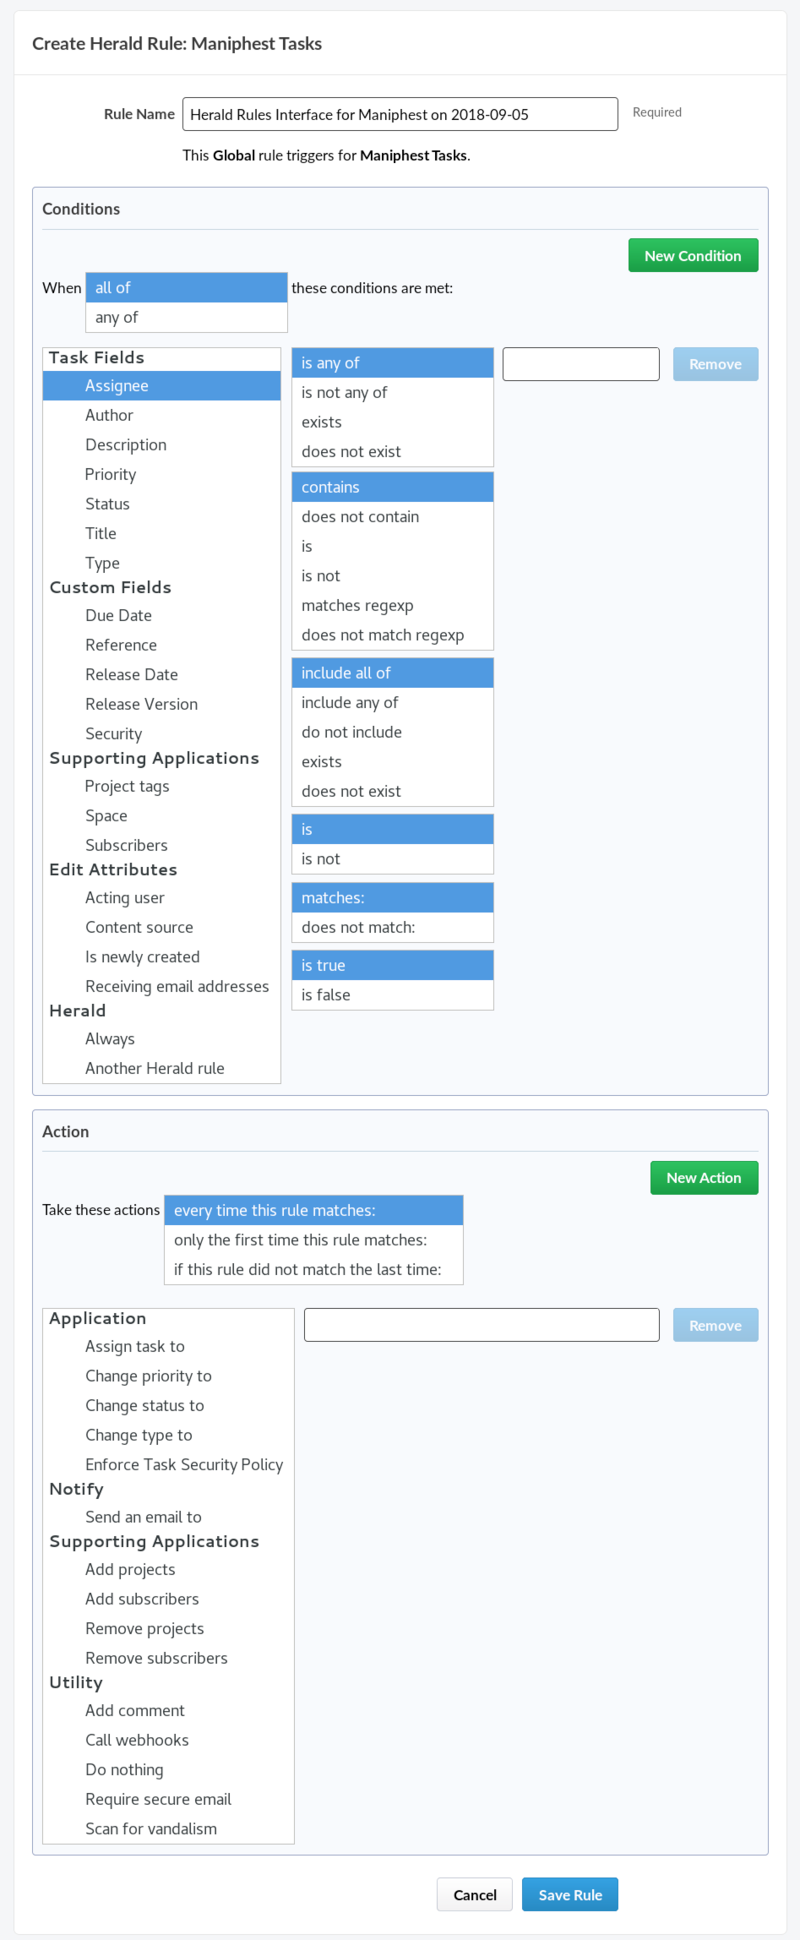Select 'every time this rule matches:'
Image resolution: width=800 pixels, height=1940 pixels.
(314, 1210)
